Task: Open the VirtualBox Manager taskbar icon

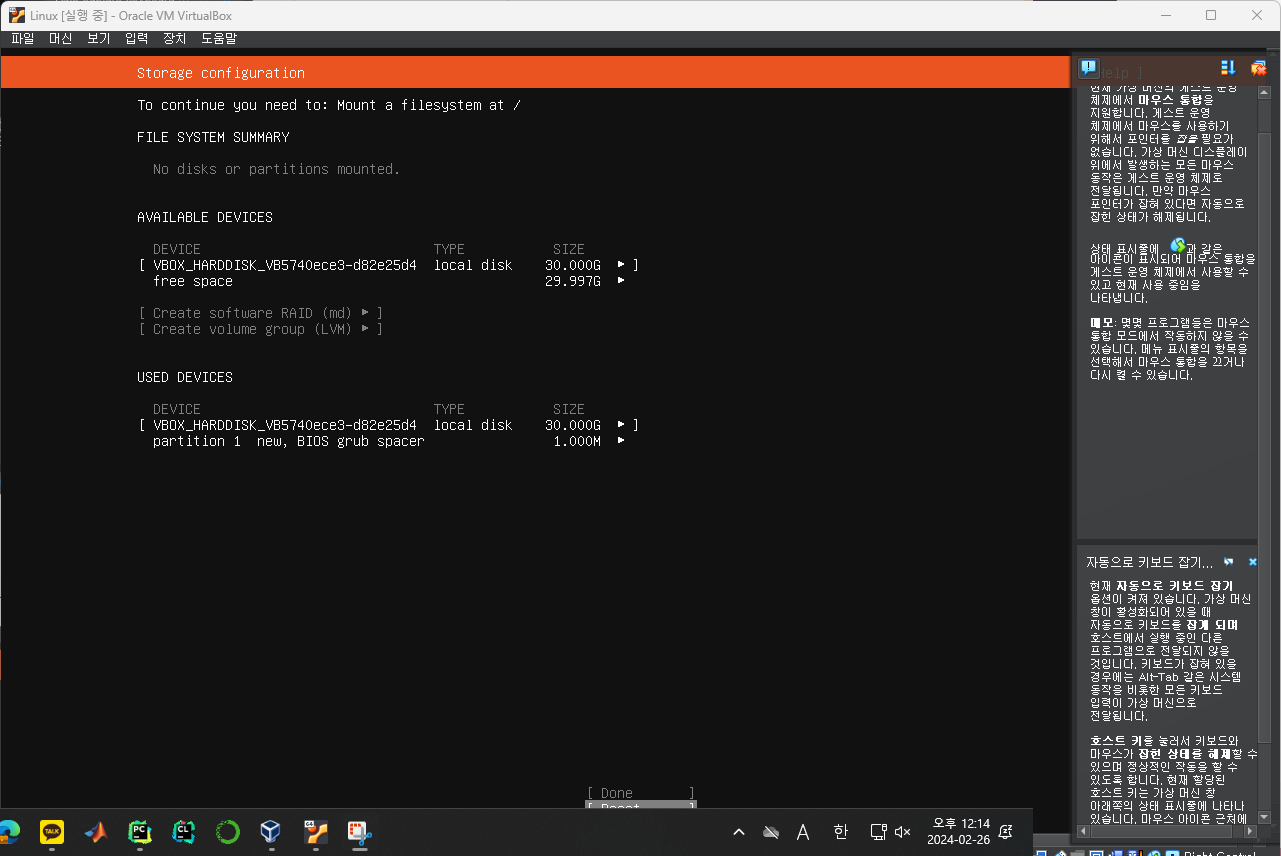Action: coord(271,831)
